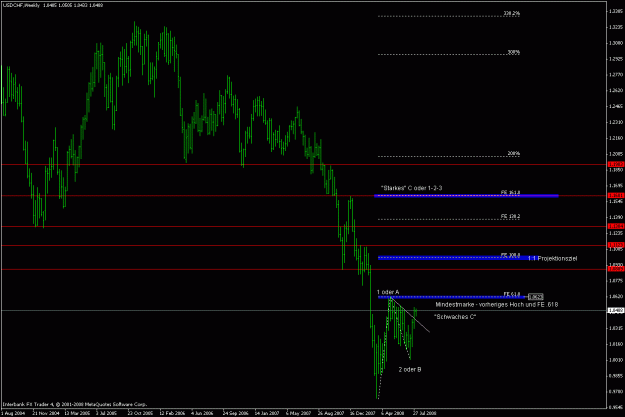Screen dimensions: 625x417
Task: Click the 1.2620 price axis value
Action: tap(616, 90)
